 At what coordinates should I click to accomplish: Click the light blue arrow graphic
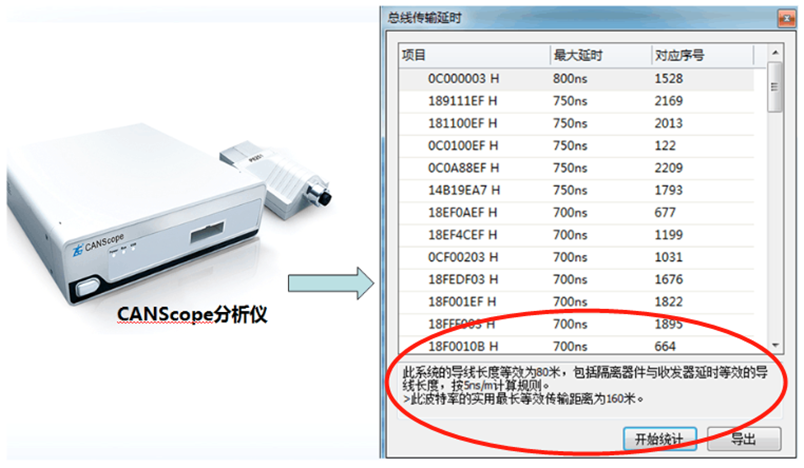tap(331, 283)
